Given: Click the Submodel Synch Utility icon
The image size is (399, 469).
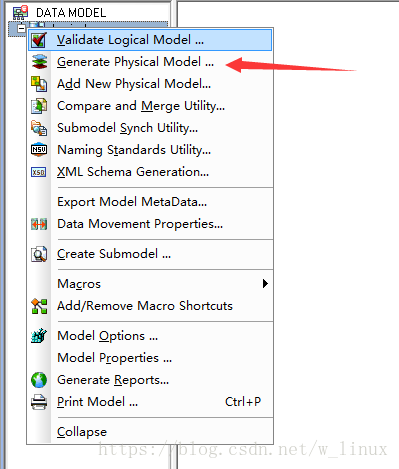Looking at the screenshot, I should [39, 128].
